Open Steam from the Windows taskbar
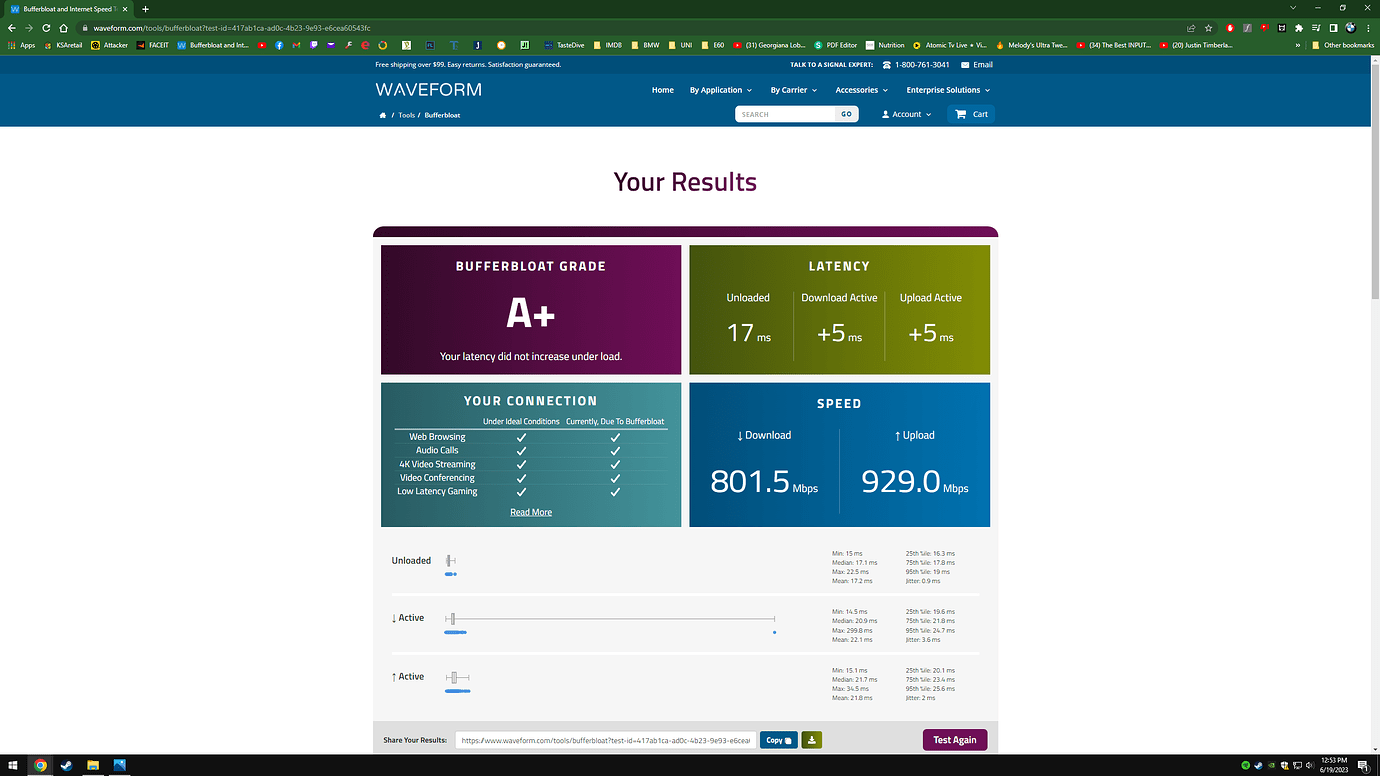 pyautogui.click(x=66, y=766)
